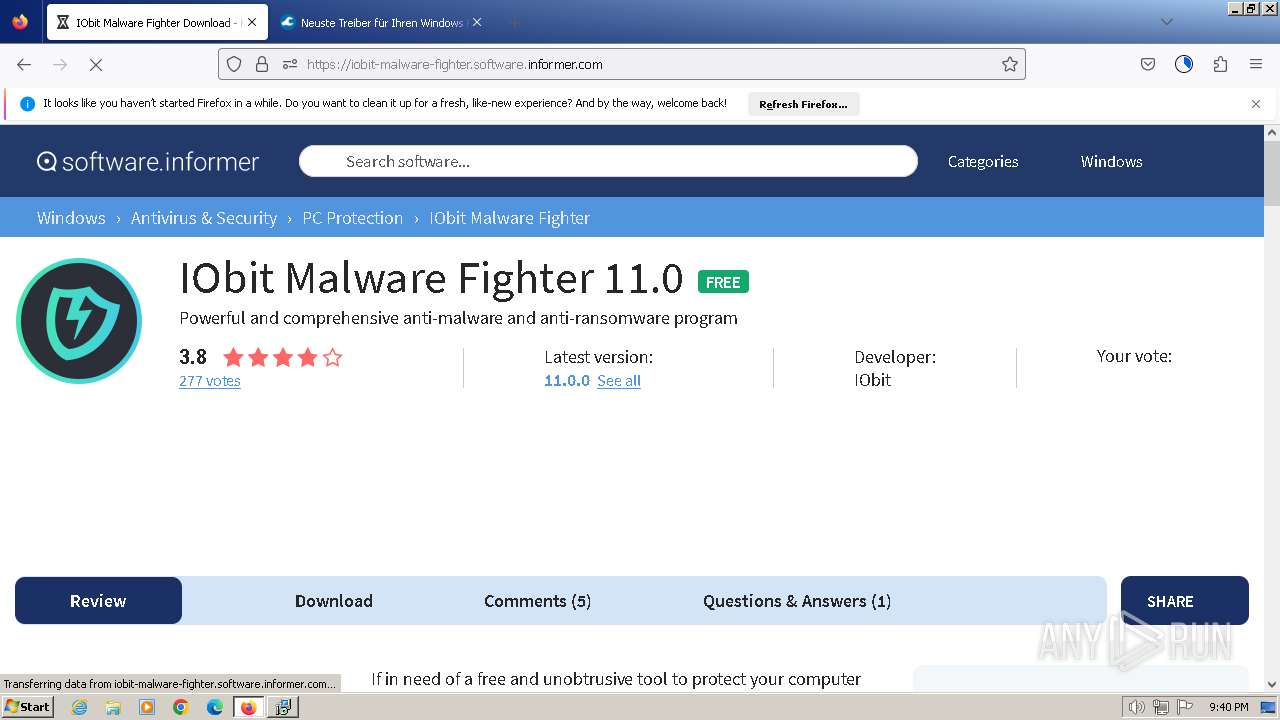Open the IObit Malware Fighter breadcrumb
This screenshot has height=720, width=1280.
click(x=510, y=218)
